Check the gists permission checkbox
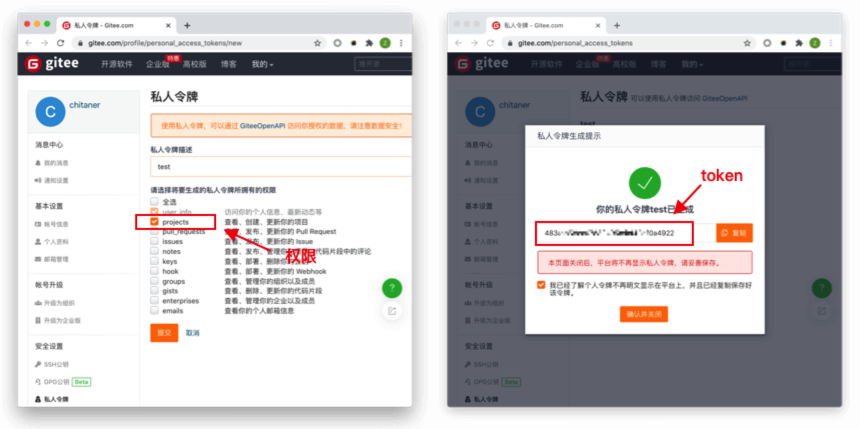 pyautogui.click(x=154, y=291)
